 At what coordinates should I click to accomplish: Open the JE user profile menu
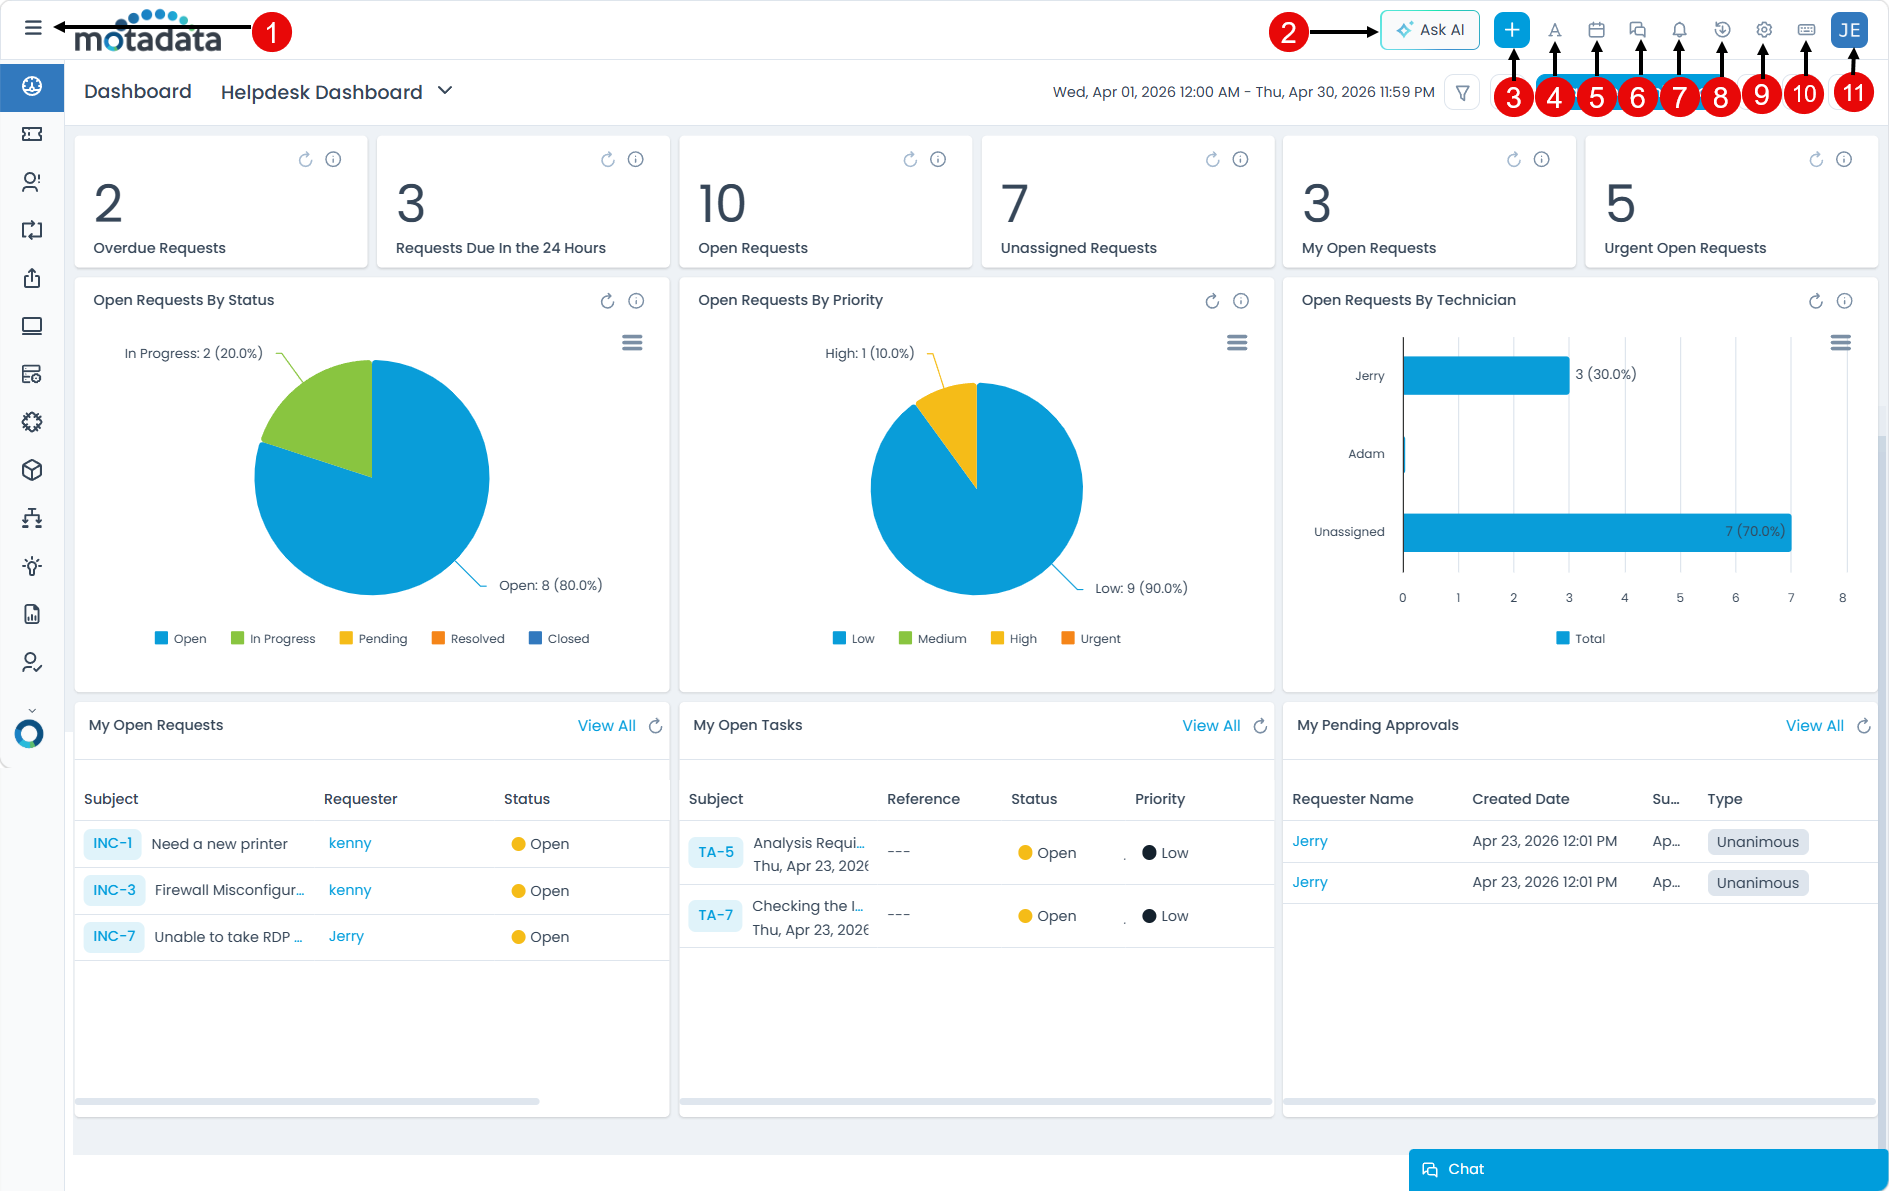click(1849, 30)
